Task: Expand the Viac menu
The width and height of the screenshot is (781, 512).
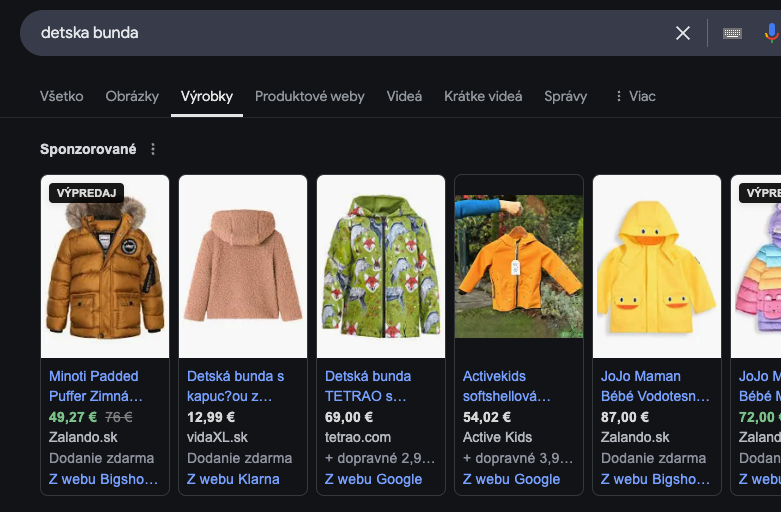Action: pos(636,96)
